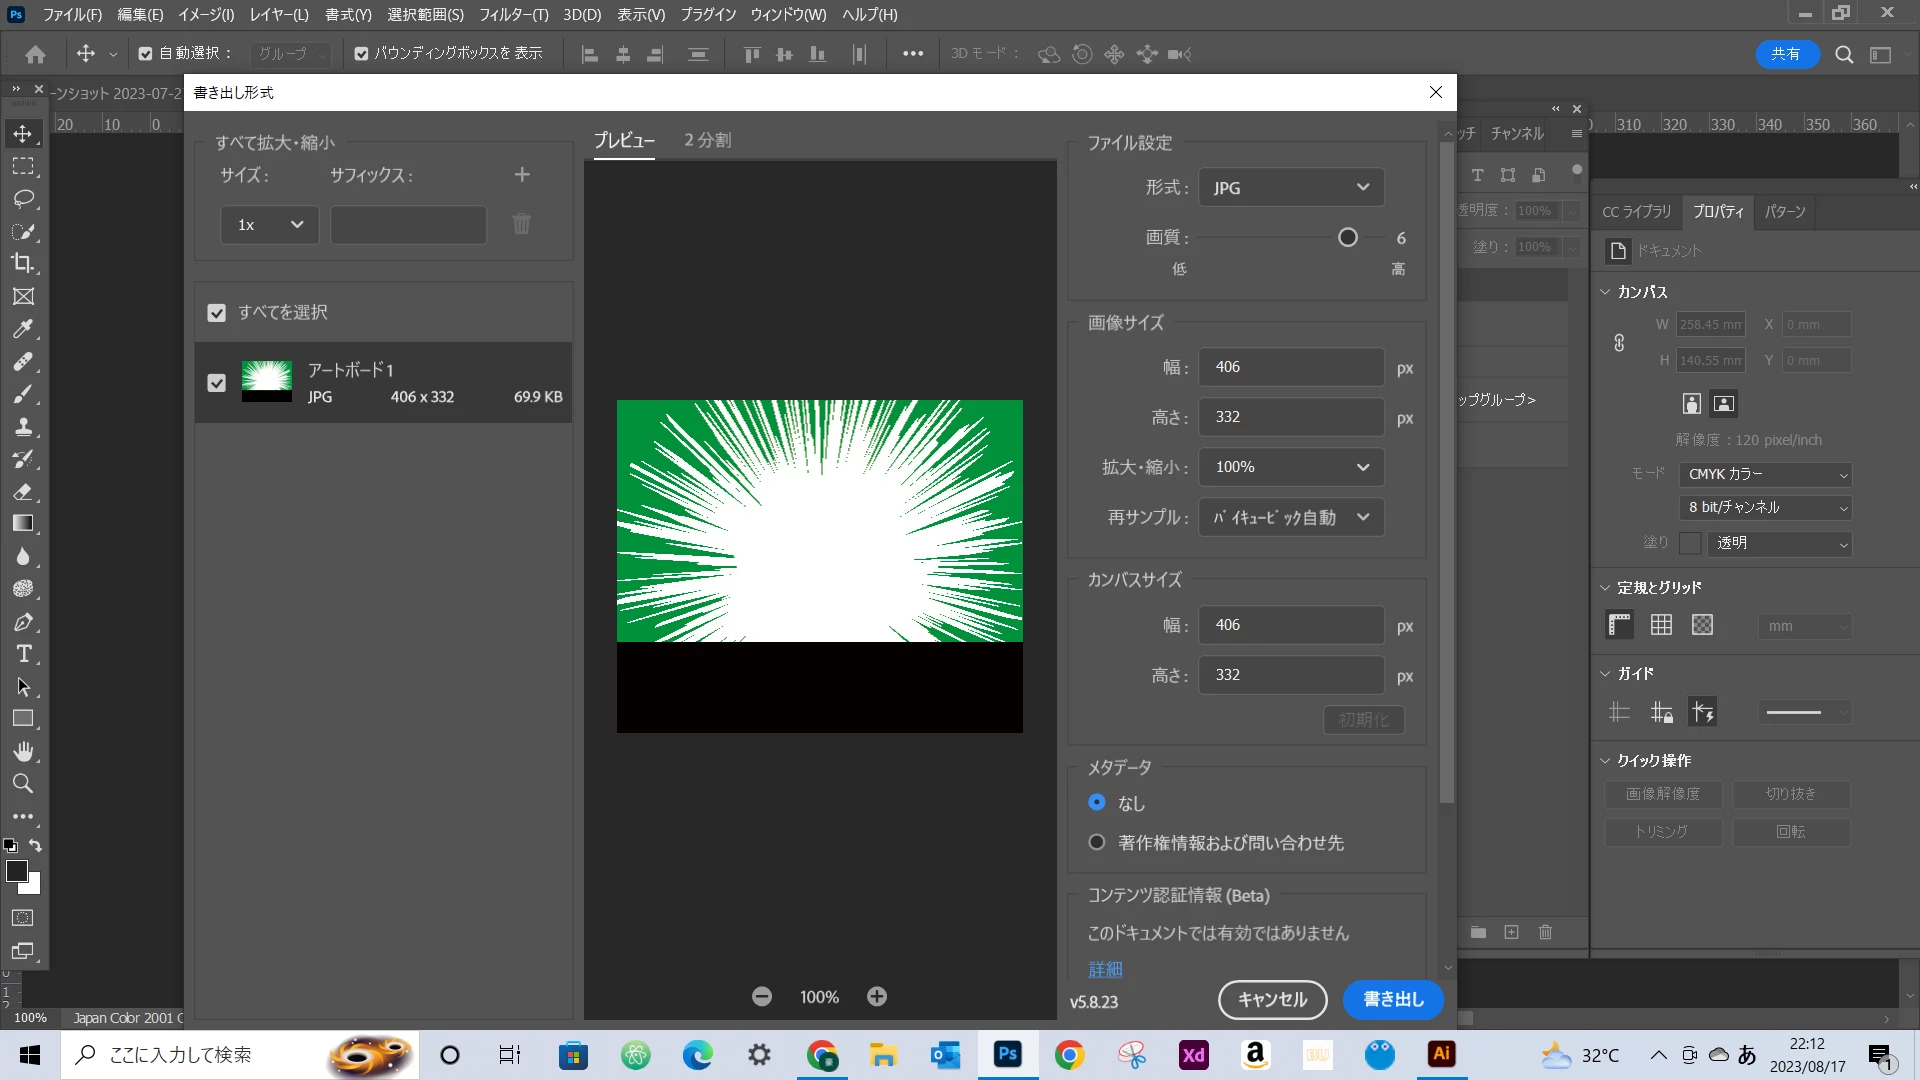Select 著作権情報および問い合わせ先 metadata option
Screen dimensions: 1920x1080
pos(1097,843)
